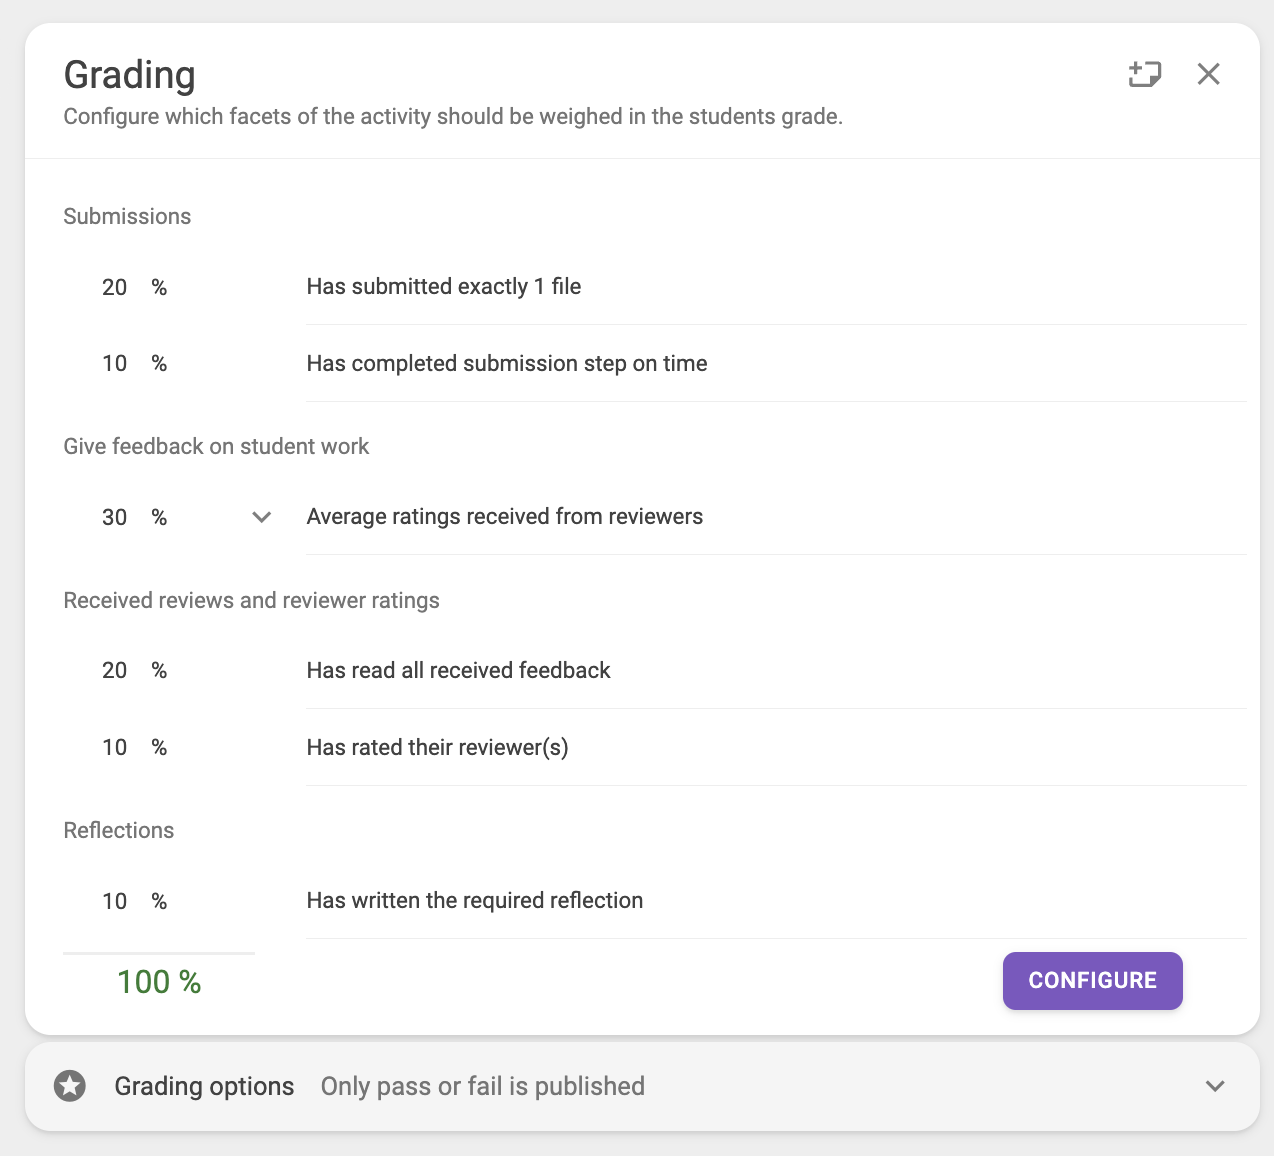
Task: Select 'Has submitted exactly 1 file' row
Action: coord(444,287)
